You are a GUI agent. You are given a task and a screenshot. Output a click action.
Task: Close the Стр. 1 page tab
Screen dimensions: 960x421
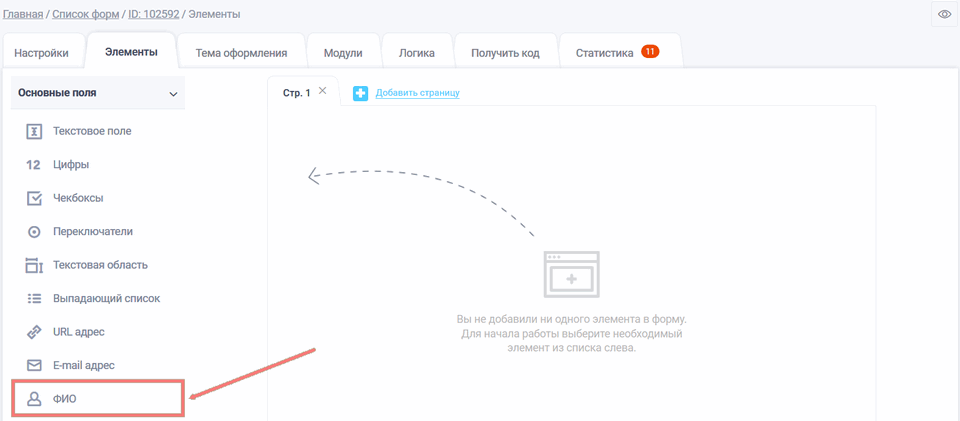[322, 91]
